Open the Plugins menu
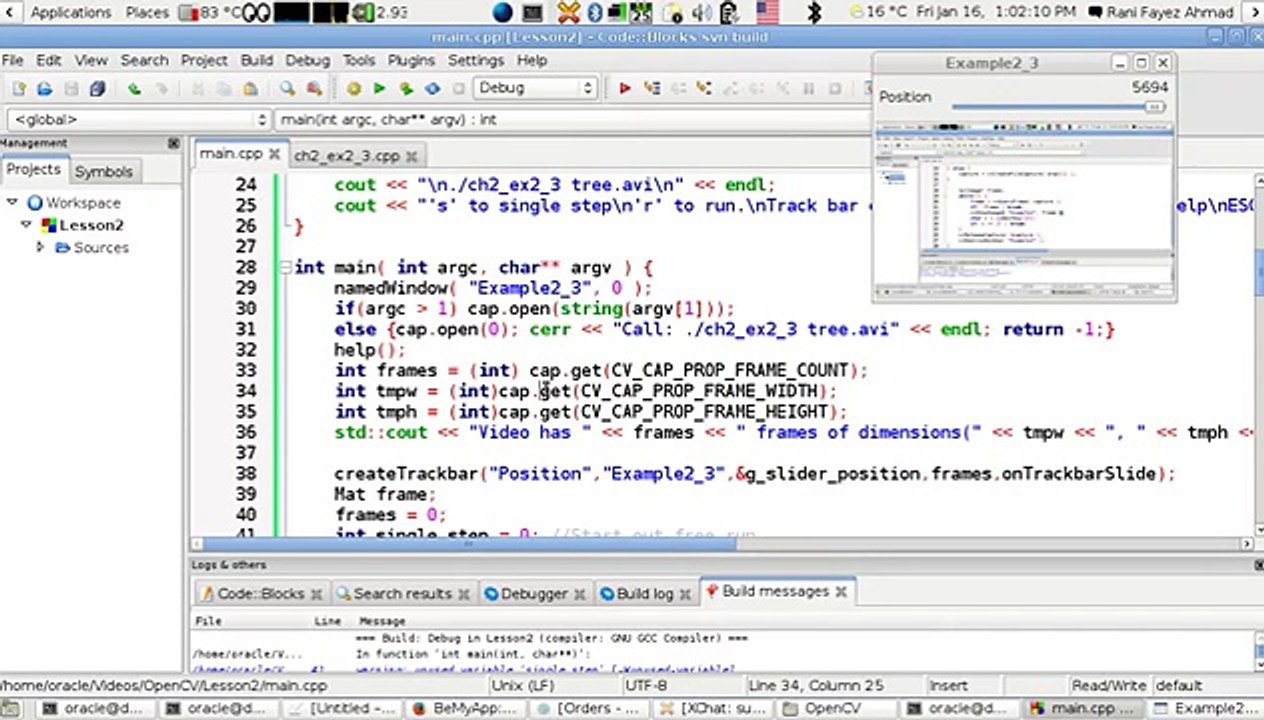 [411, 60]
